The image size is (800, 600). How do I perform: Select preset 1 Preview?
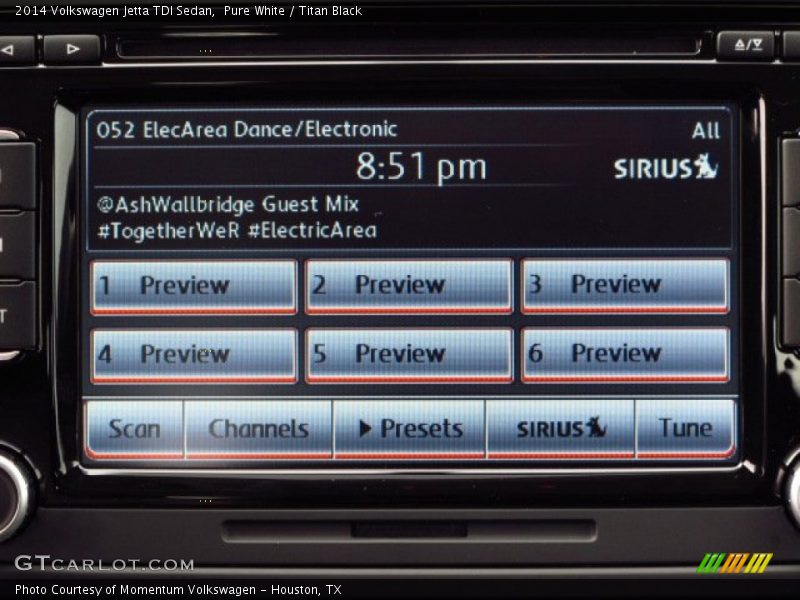click(194, 286)
